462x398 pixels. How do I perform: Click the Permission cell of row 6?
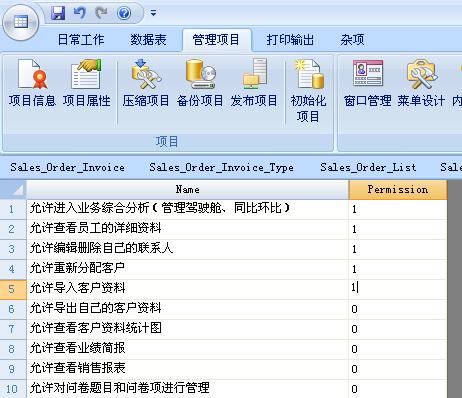click(x=398, y=309)
